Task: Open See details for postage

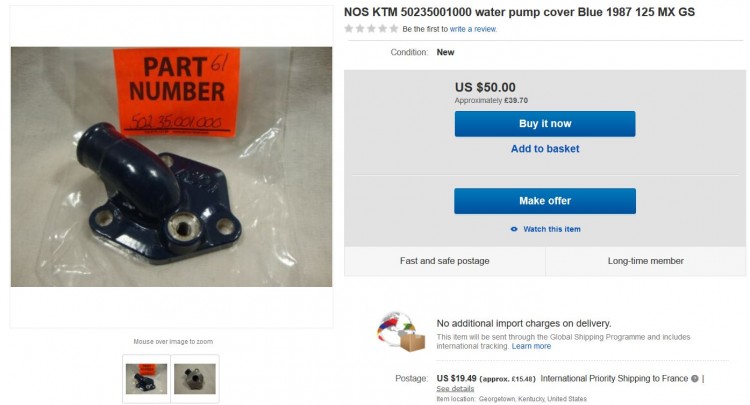Action: pyautogui.click(x=455, y=388)
